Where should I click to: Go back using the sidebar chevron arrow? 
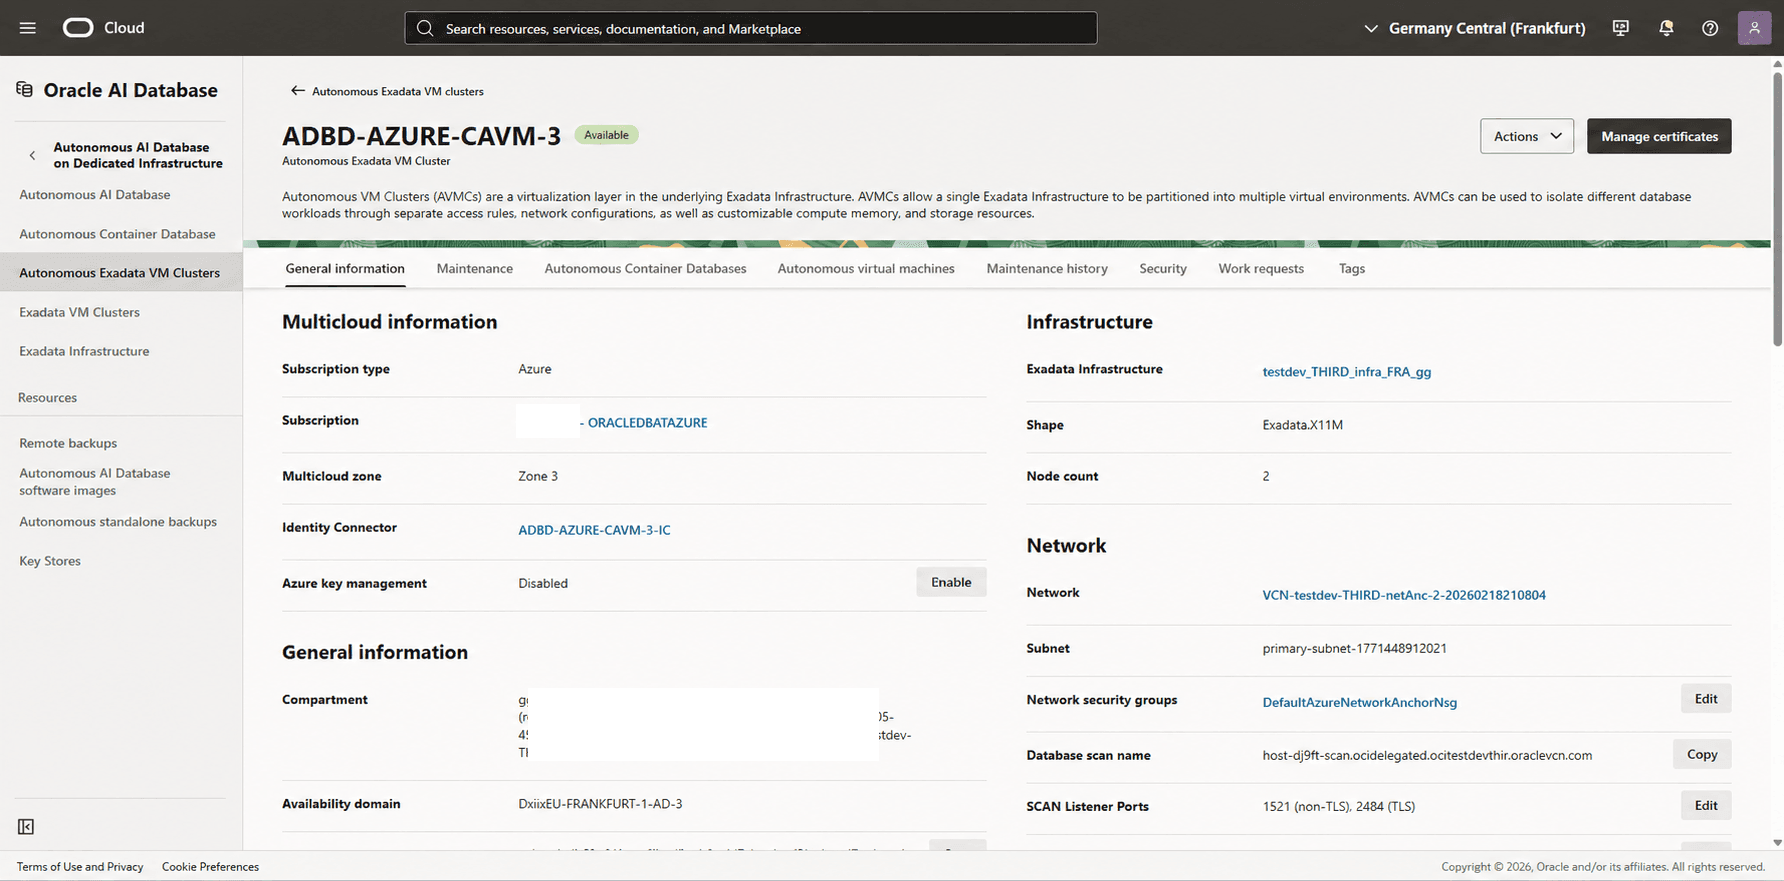coord(32,155)
